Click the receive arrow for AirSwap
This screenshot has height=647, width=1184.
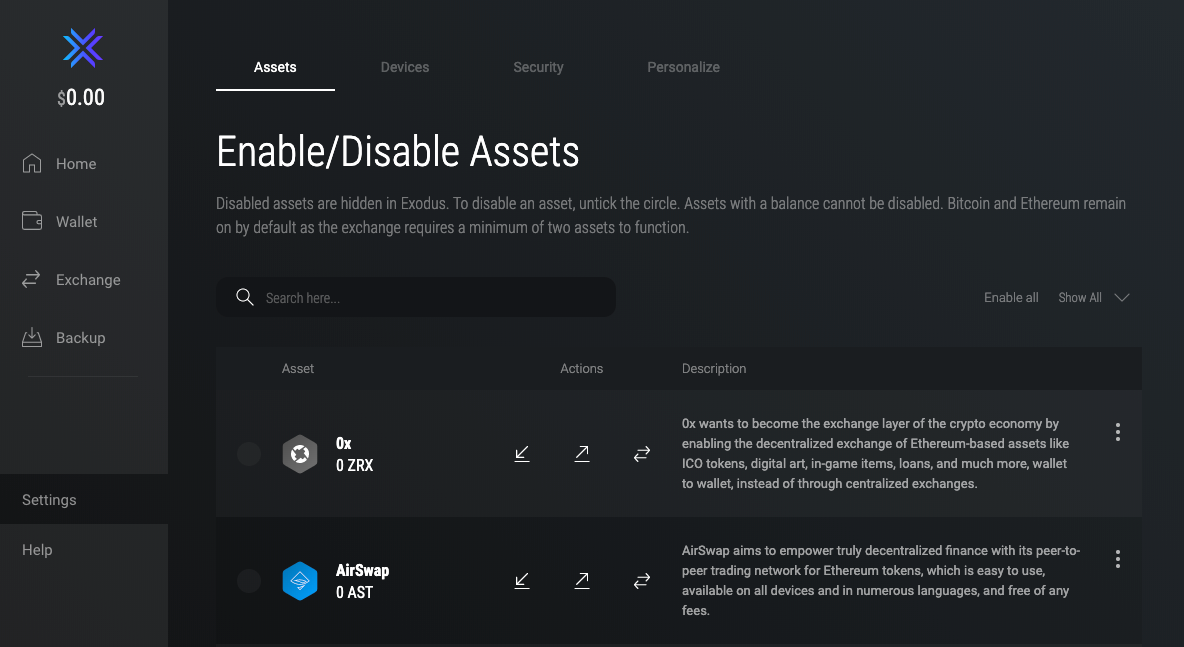coord(522,581)
